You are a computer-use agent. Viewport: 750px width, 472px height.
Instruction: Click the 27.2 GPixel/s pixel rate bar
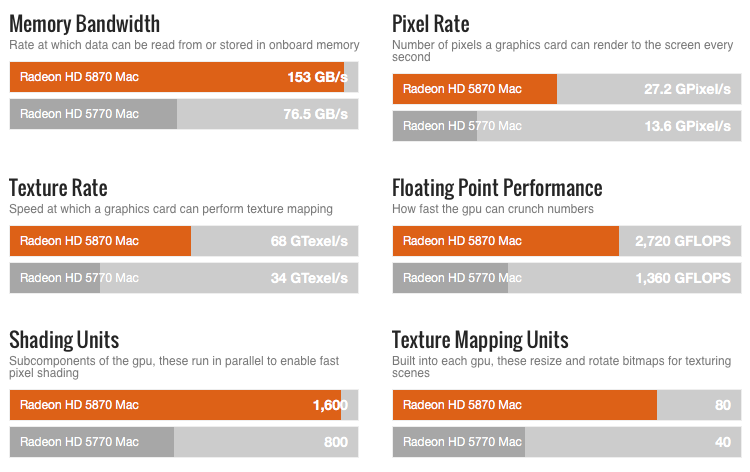[x=567, y=89]
